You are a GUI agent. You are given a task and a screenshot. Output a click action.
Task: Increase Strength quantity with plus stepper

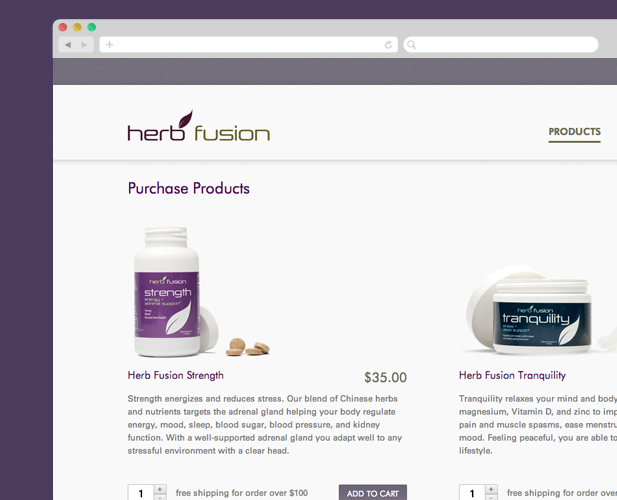(x=160, y=489)
